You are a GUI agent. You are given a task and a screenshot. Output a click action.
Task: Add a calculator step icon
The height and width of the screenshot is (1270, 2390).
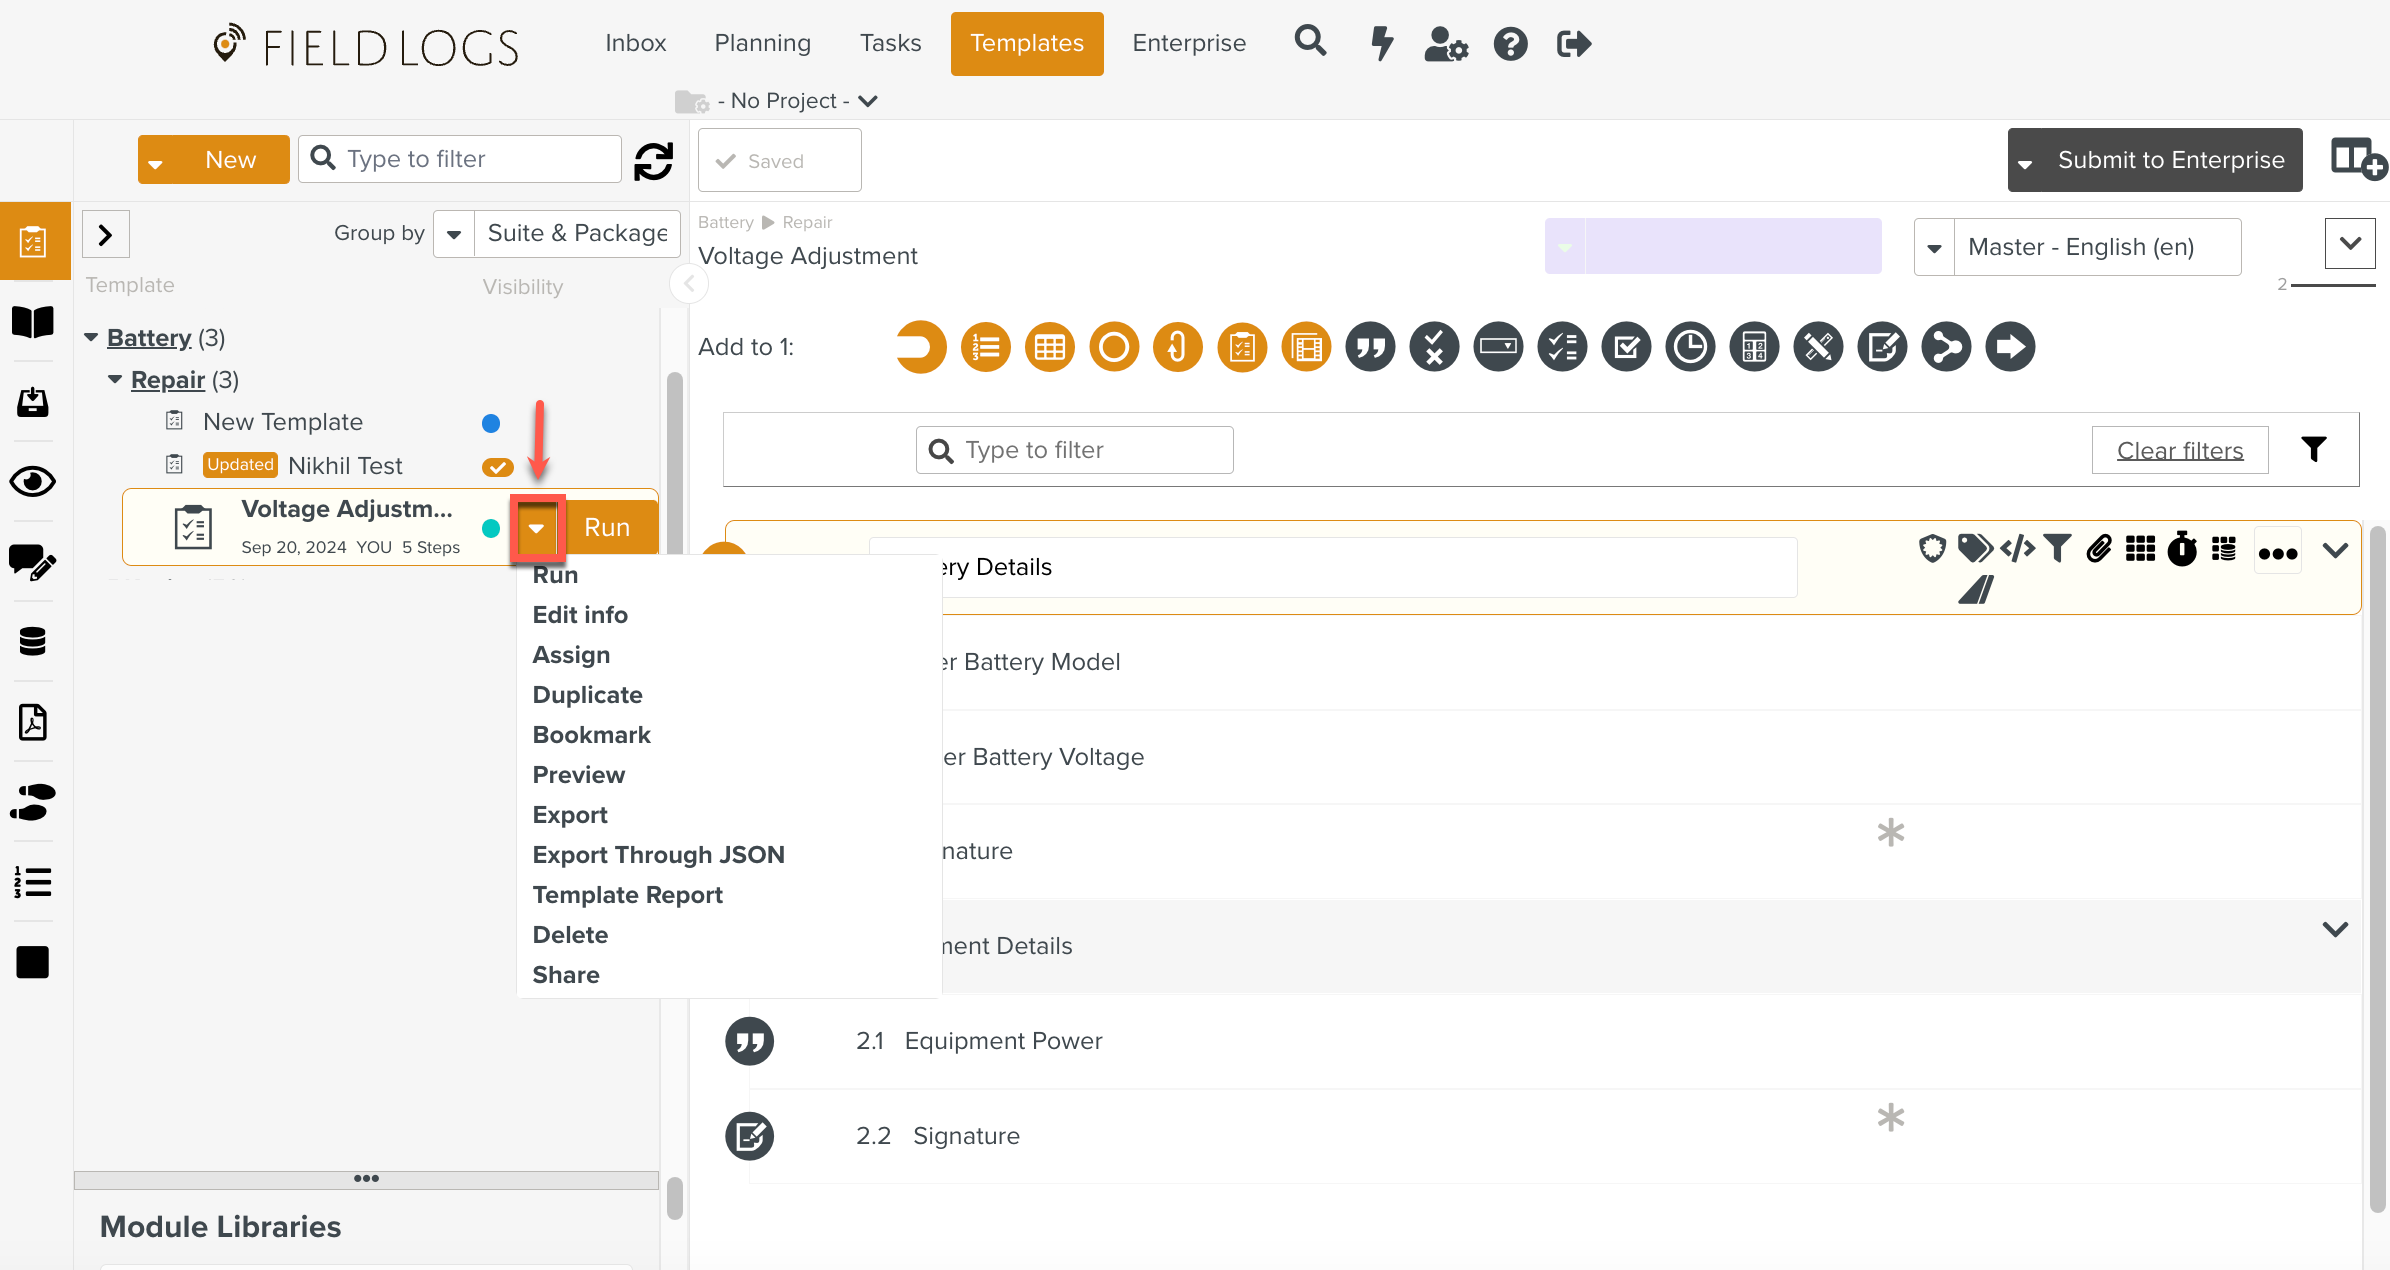1754,348
